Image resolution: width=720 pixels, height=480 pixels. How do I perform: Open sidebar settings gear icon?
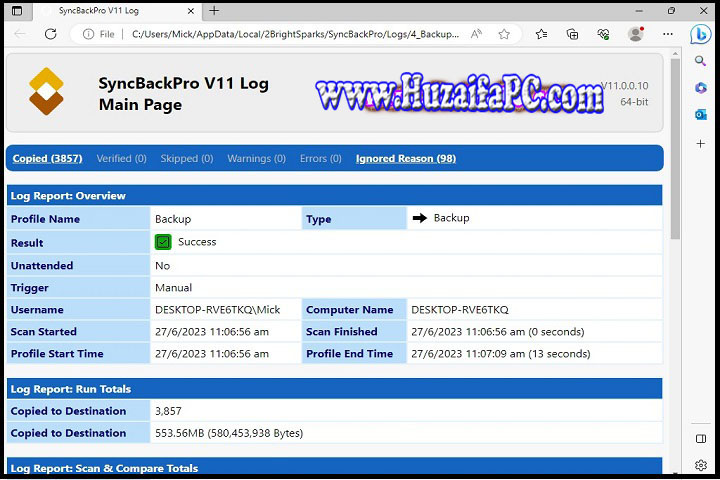coord(701,465)
